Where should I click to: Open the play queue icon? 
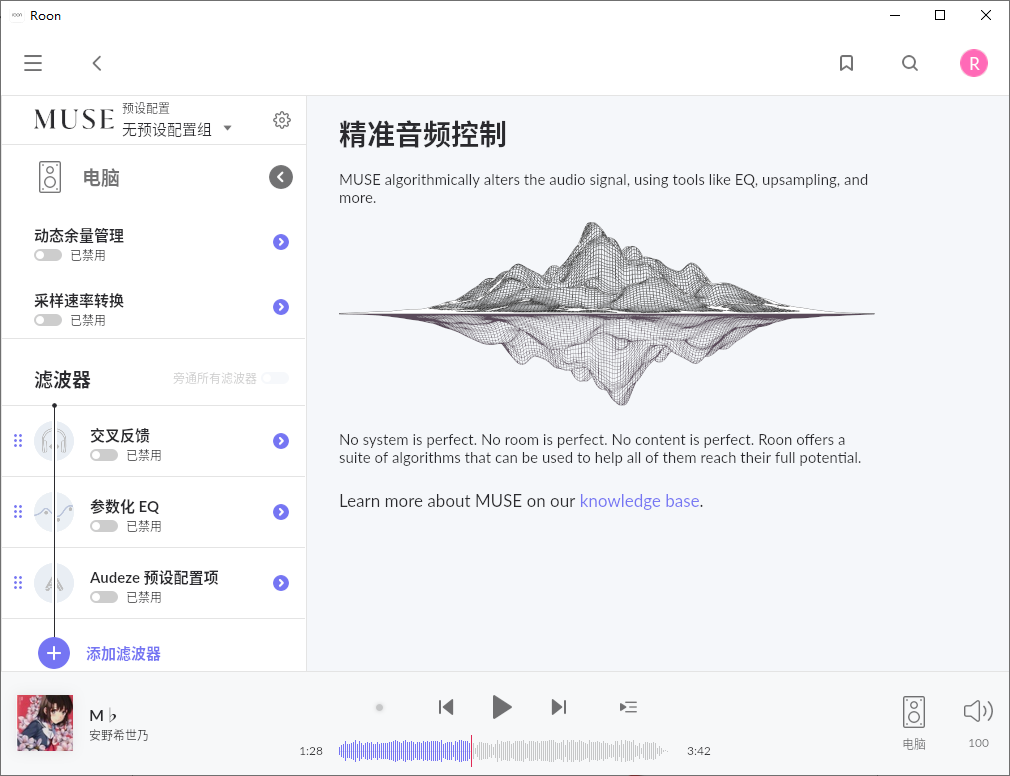tap(628, 707)
